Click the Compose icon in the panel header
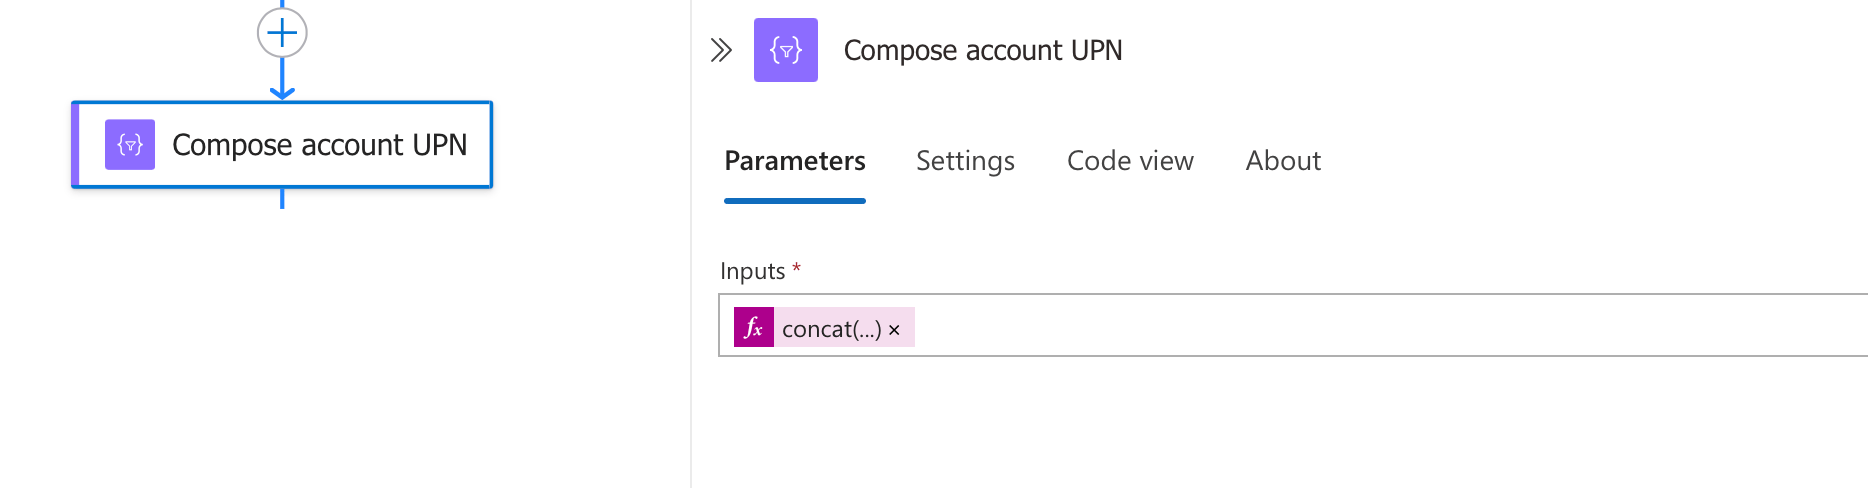The width and height of the screenshot is (1868, 488). [786, 50]
